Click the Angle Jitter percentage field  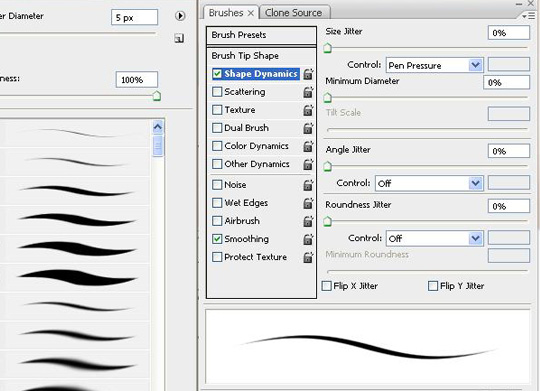[x=509, y=151]
